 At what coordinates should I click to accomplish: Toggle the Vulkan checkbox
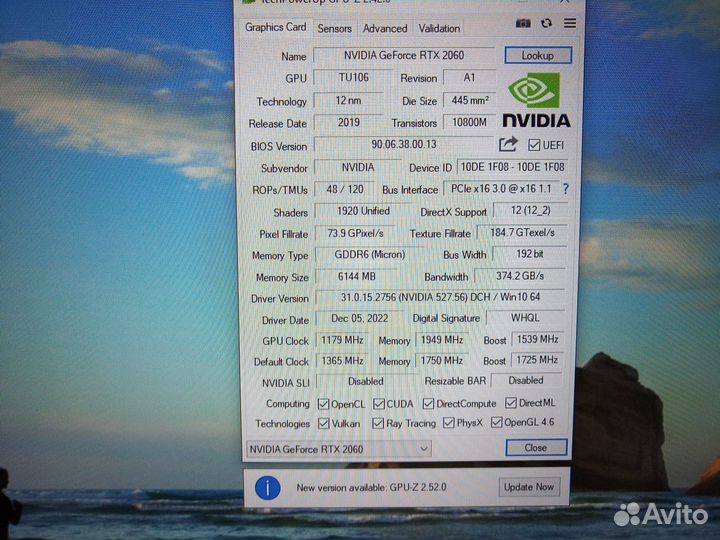323,423
